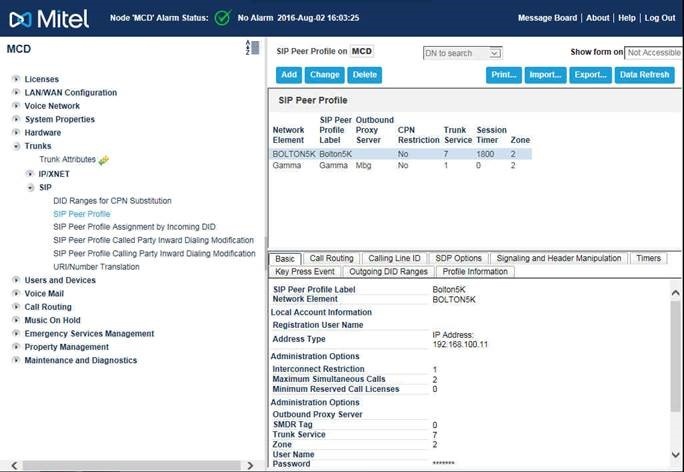Click the Session Timer column header

click(491, 135)
